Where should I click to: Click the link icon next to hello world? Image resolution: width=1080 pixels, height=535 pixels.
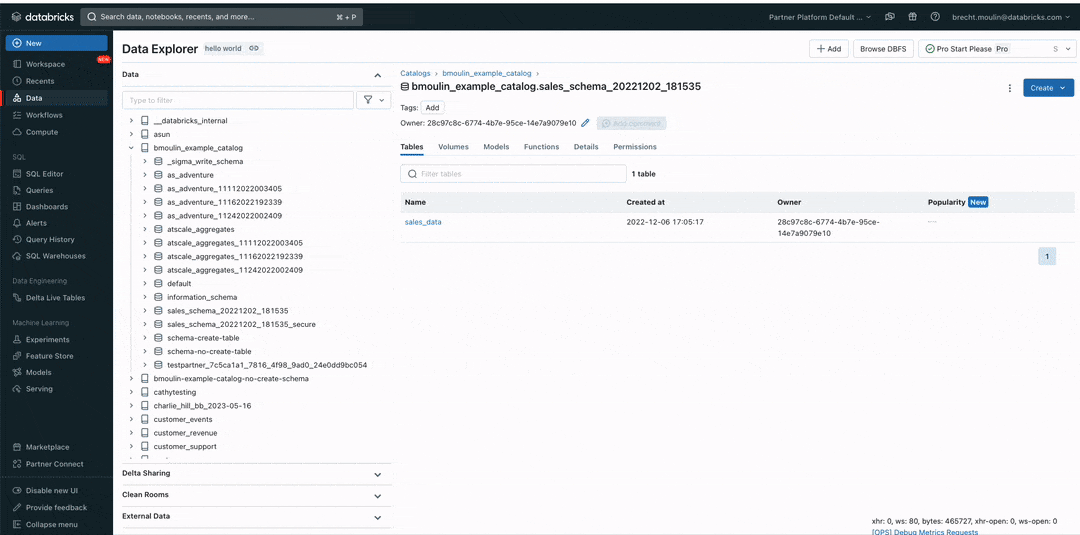coord(254,48)
